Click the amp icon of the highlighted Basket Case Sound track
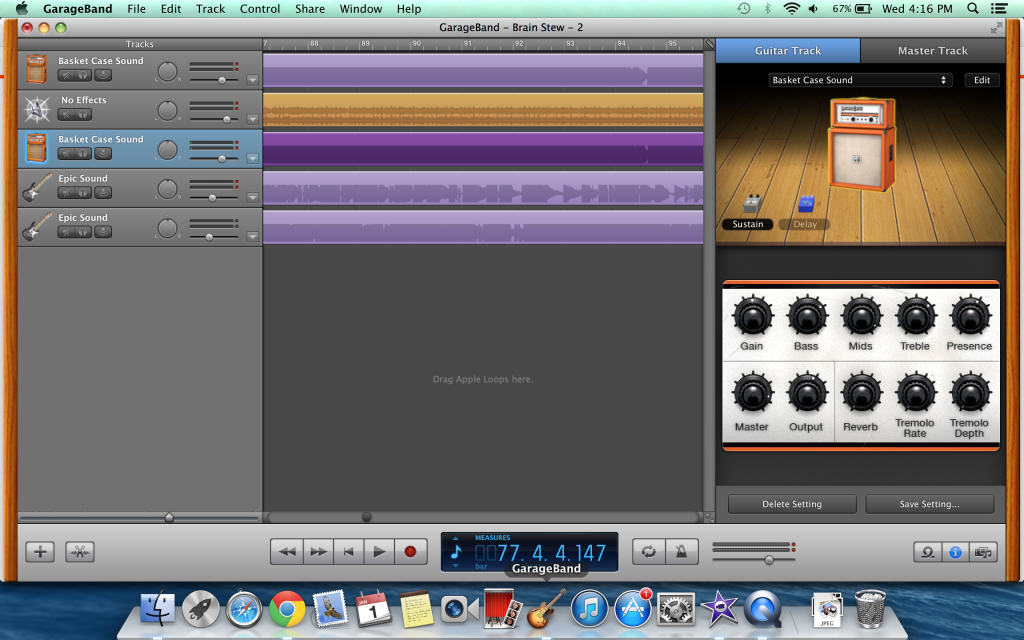The image size is (1024, 640). pos(37,148)
